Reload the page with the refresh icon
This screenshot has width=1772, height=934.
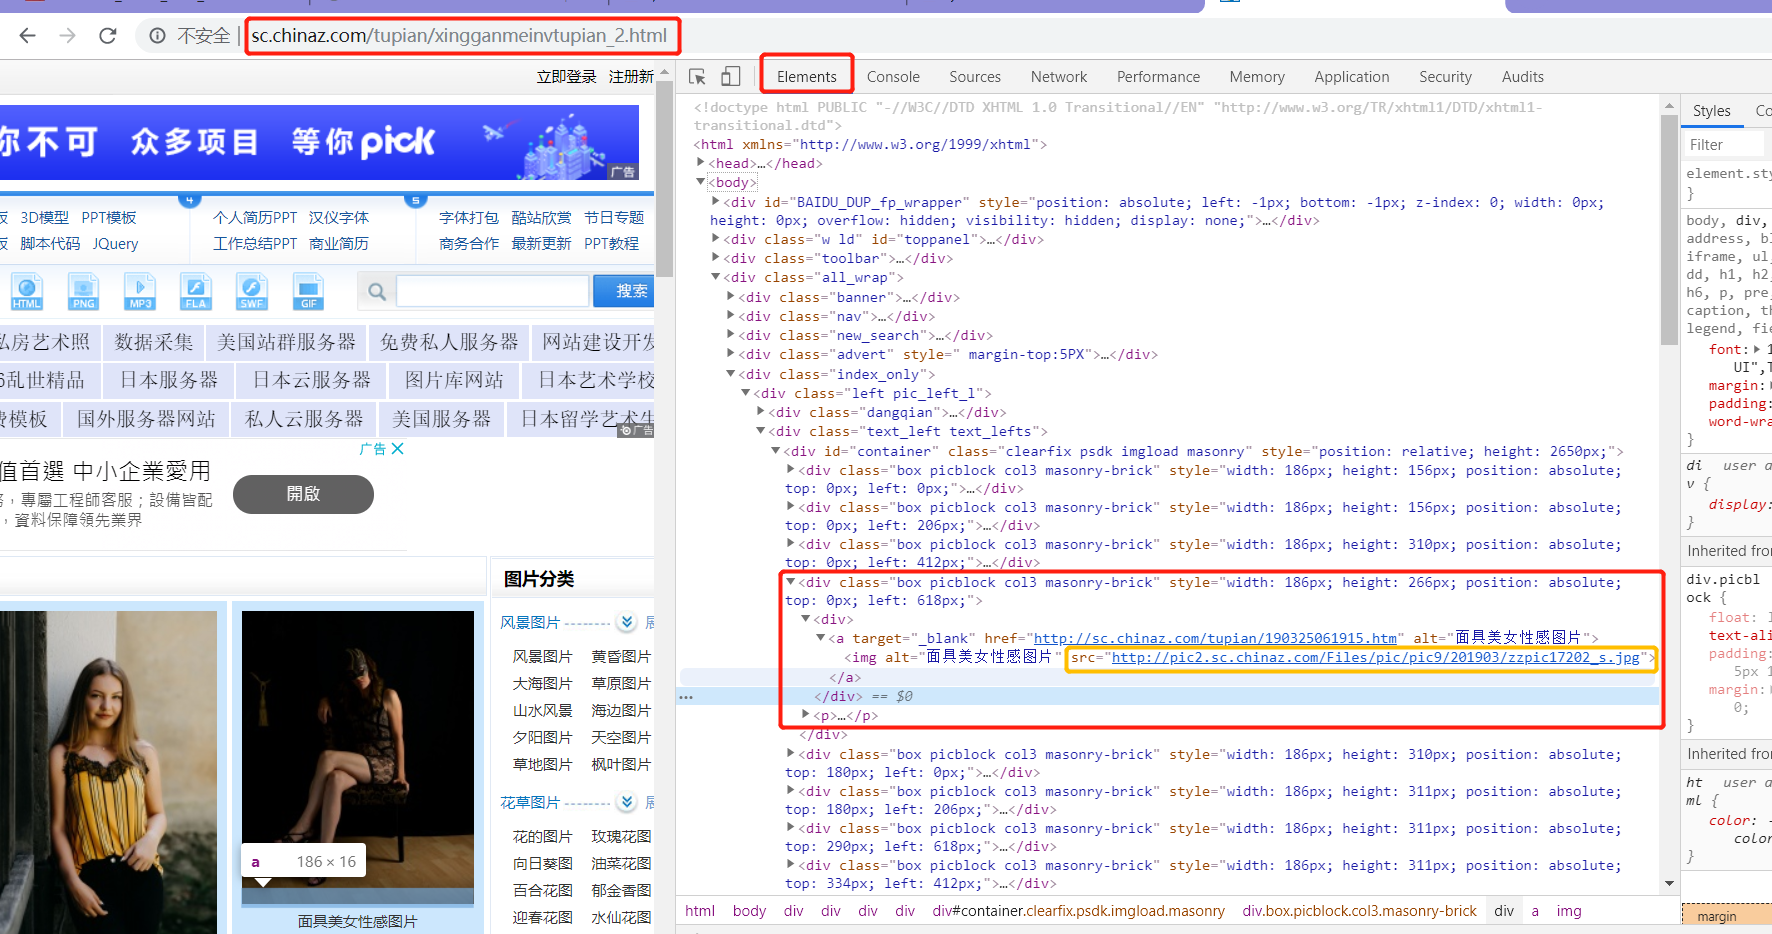(x=108, y=36)
